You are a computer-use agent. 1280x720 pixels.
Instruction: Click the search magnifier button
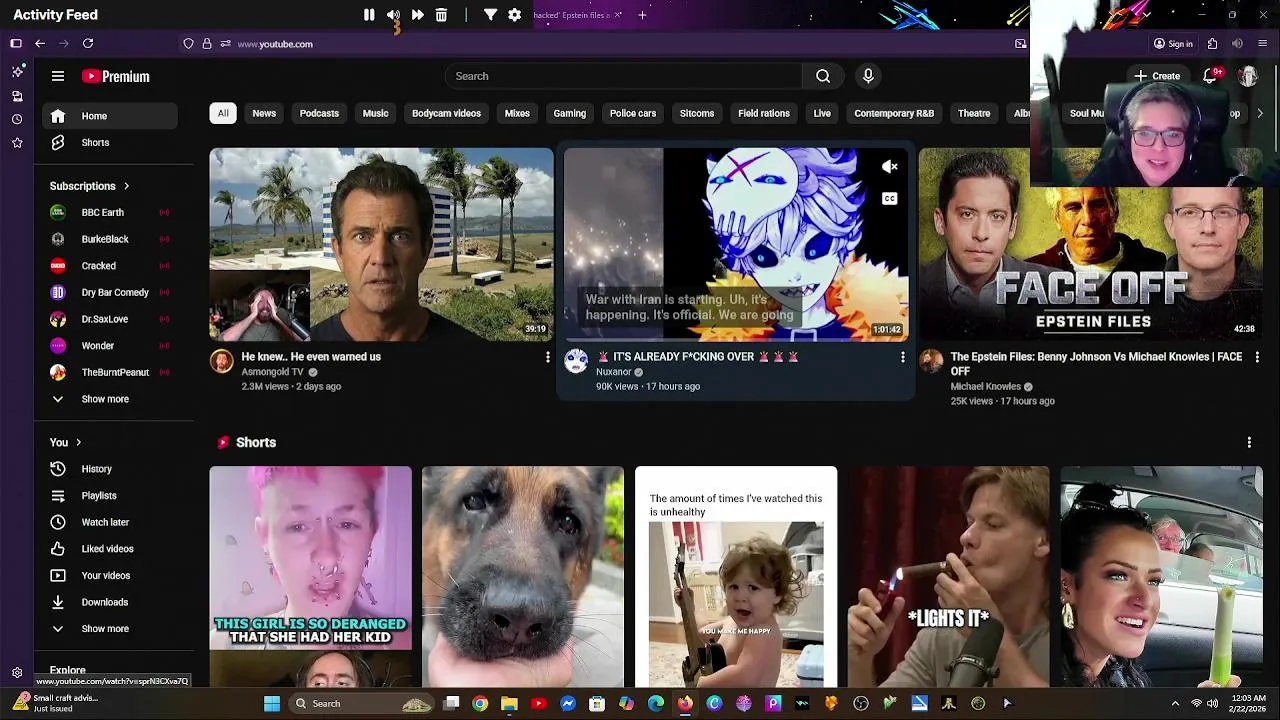pos(823,76)
